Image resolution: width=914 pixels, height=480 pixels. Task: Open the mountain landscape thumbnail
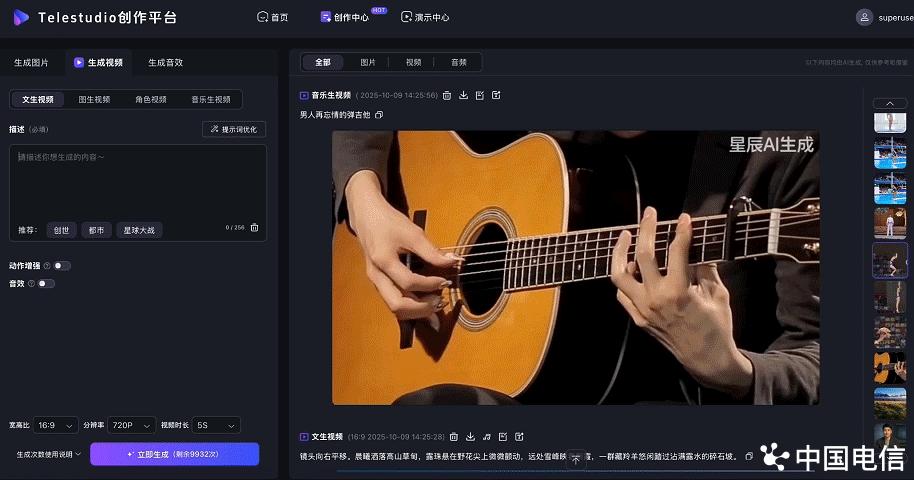pyautogui.click(x=890, y=402)
